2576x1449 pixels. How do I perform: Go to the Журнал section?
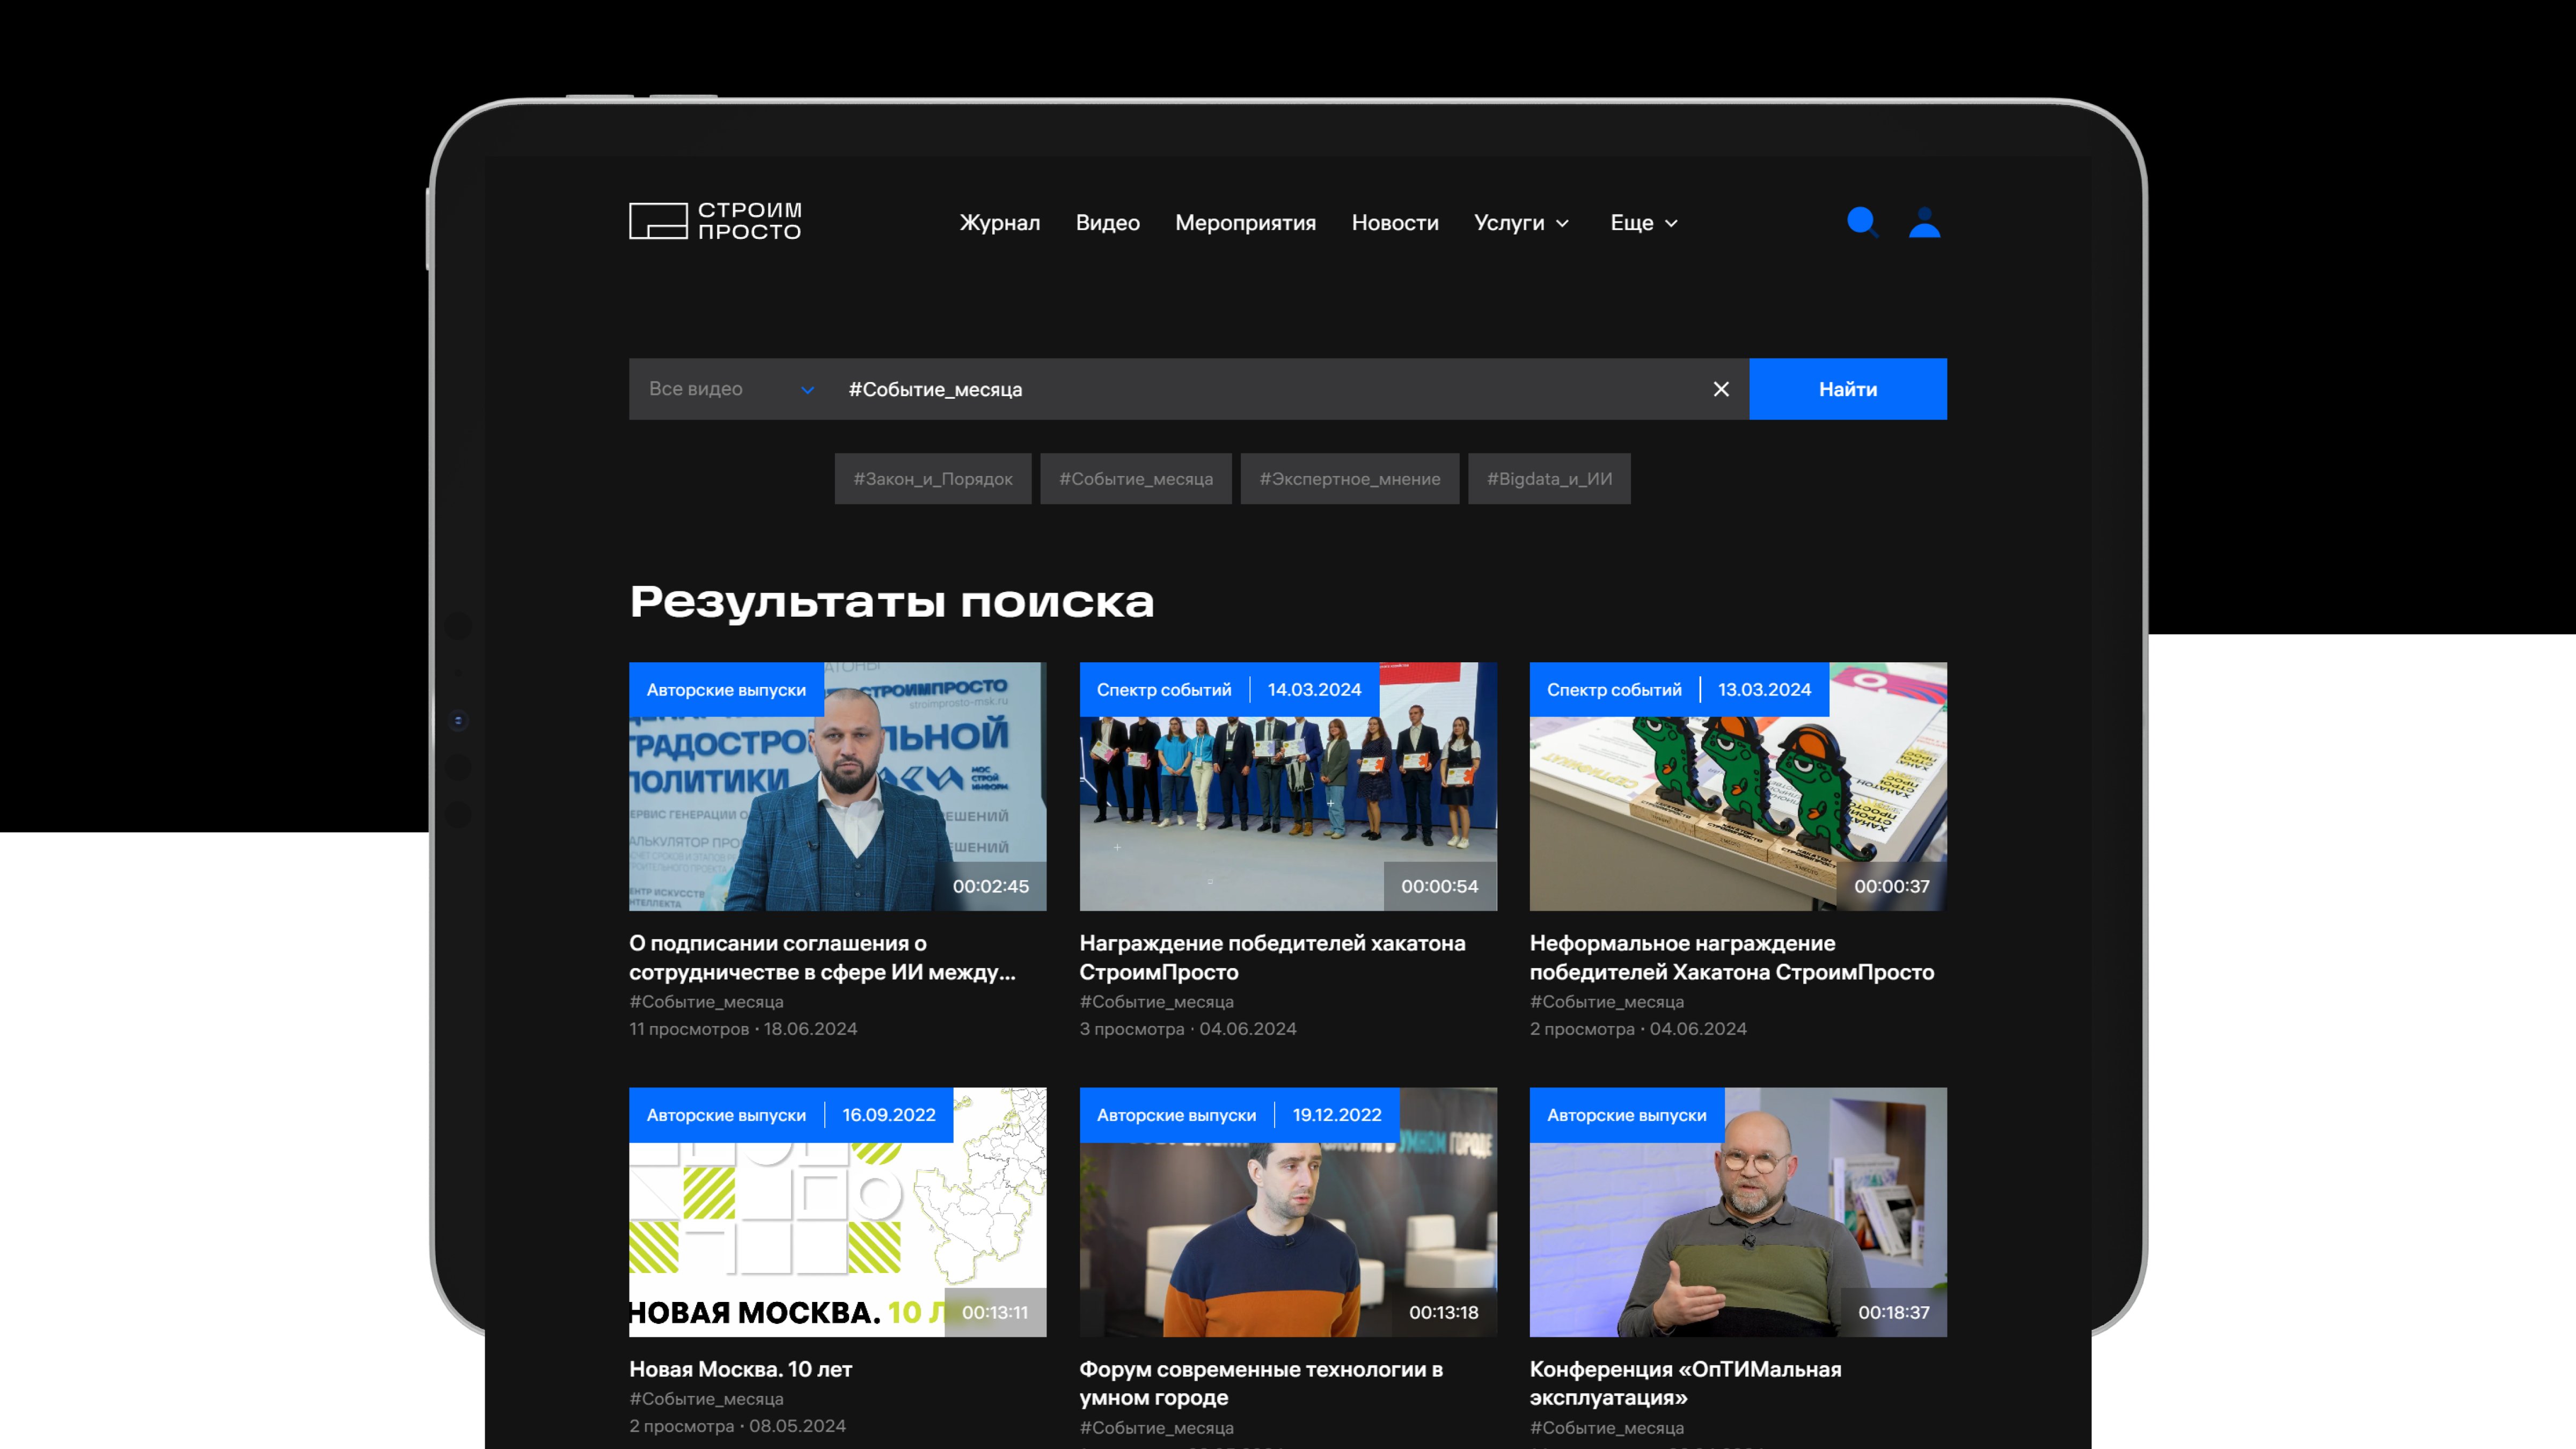pos(999,223)
